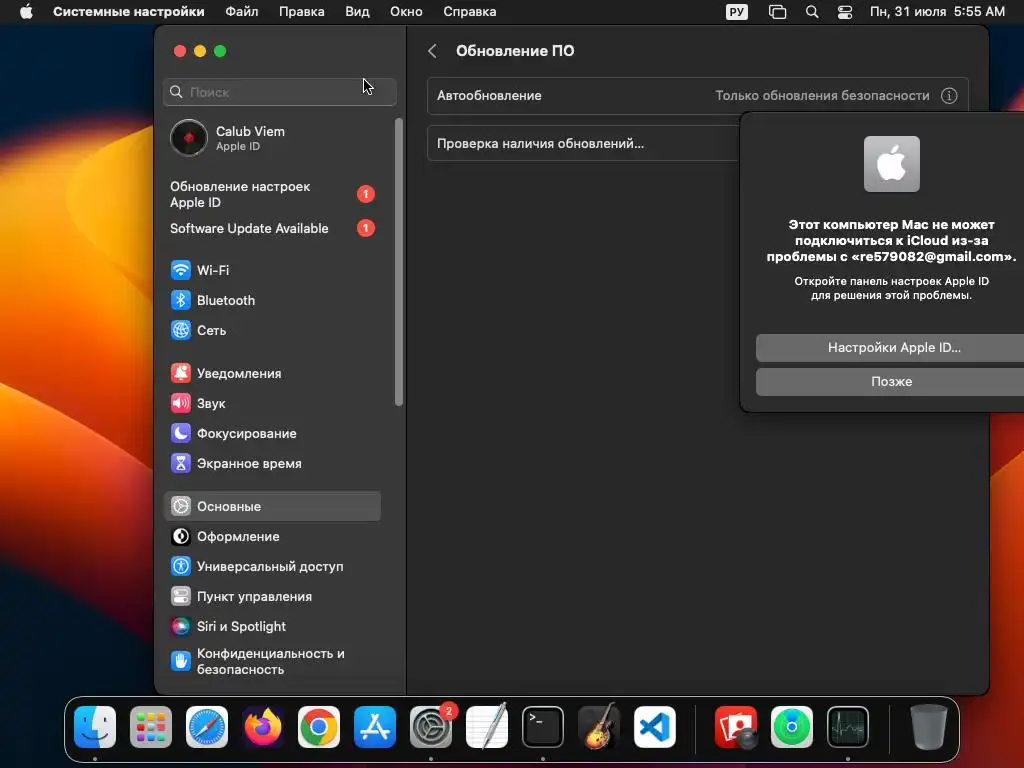Open Siri и Spotlight settings

[272, 626]
